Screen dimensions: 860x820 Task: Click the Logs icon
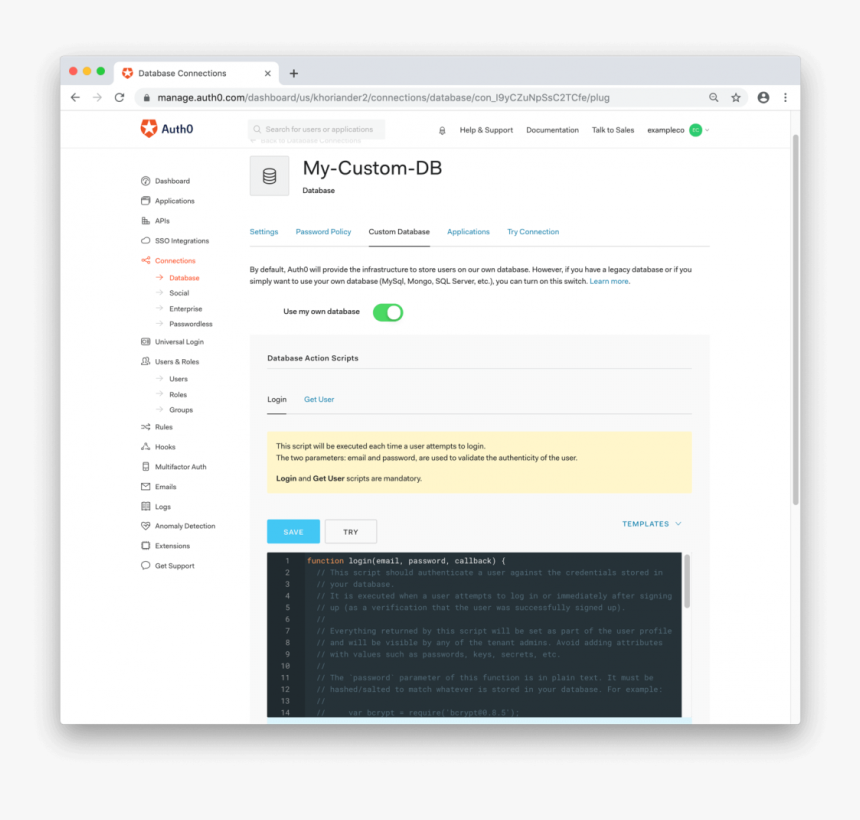pyautogui.click(x=145, y=506)
